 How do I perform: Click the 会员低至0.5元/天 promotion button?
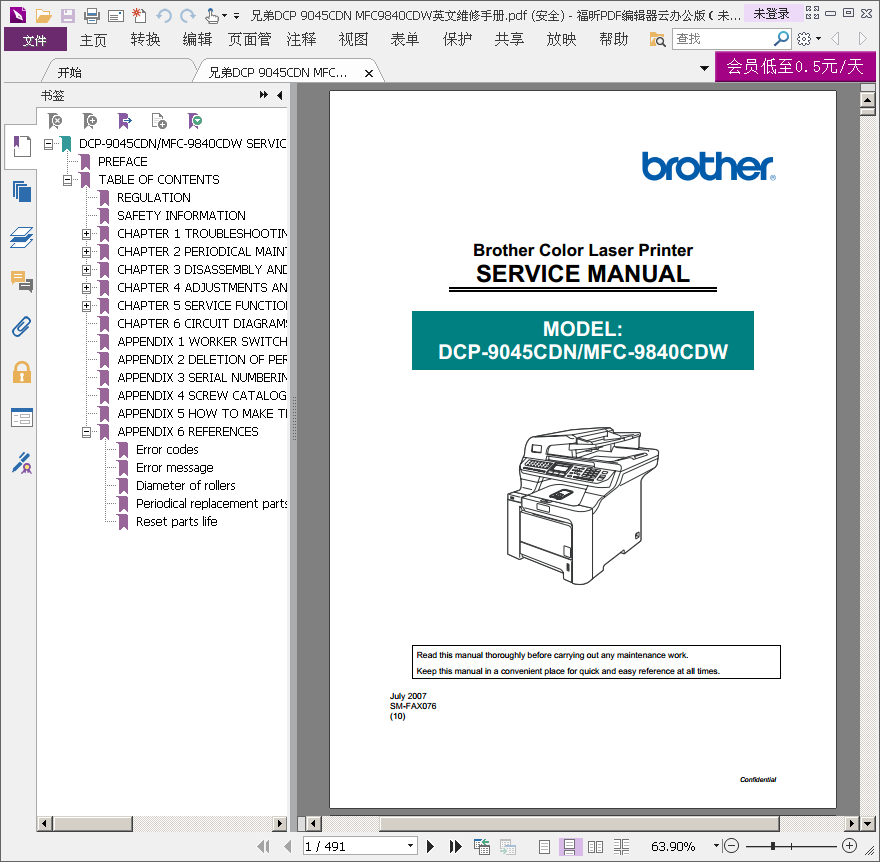[x=795, y=67]
